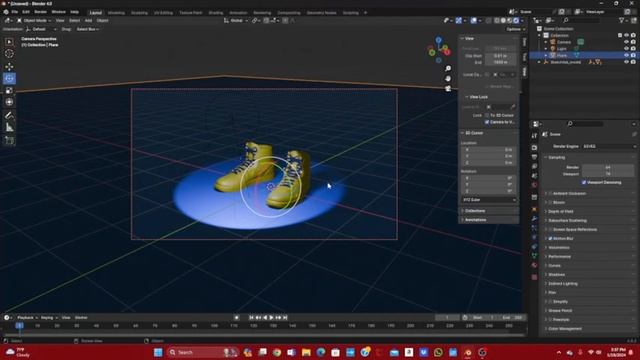Viewport: 640px width, 360px height.
Task: Select the Scale tool in toolbar
Action: tap(9, 90)
